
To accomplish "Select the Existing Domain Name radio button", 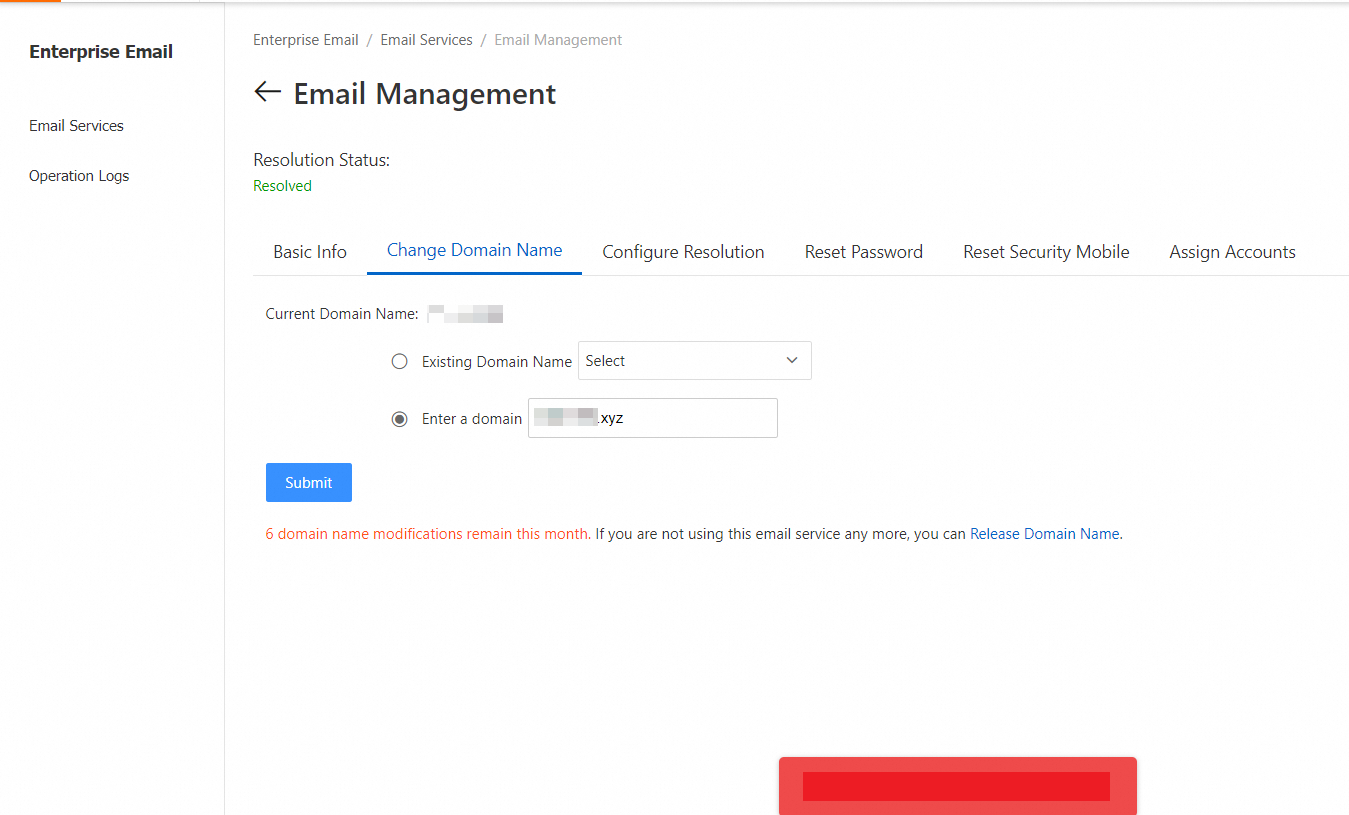I will 400,362.
